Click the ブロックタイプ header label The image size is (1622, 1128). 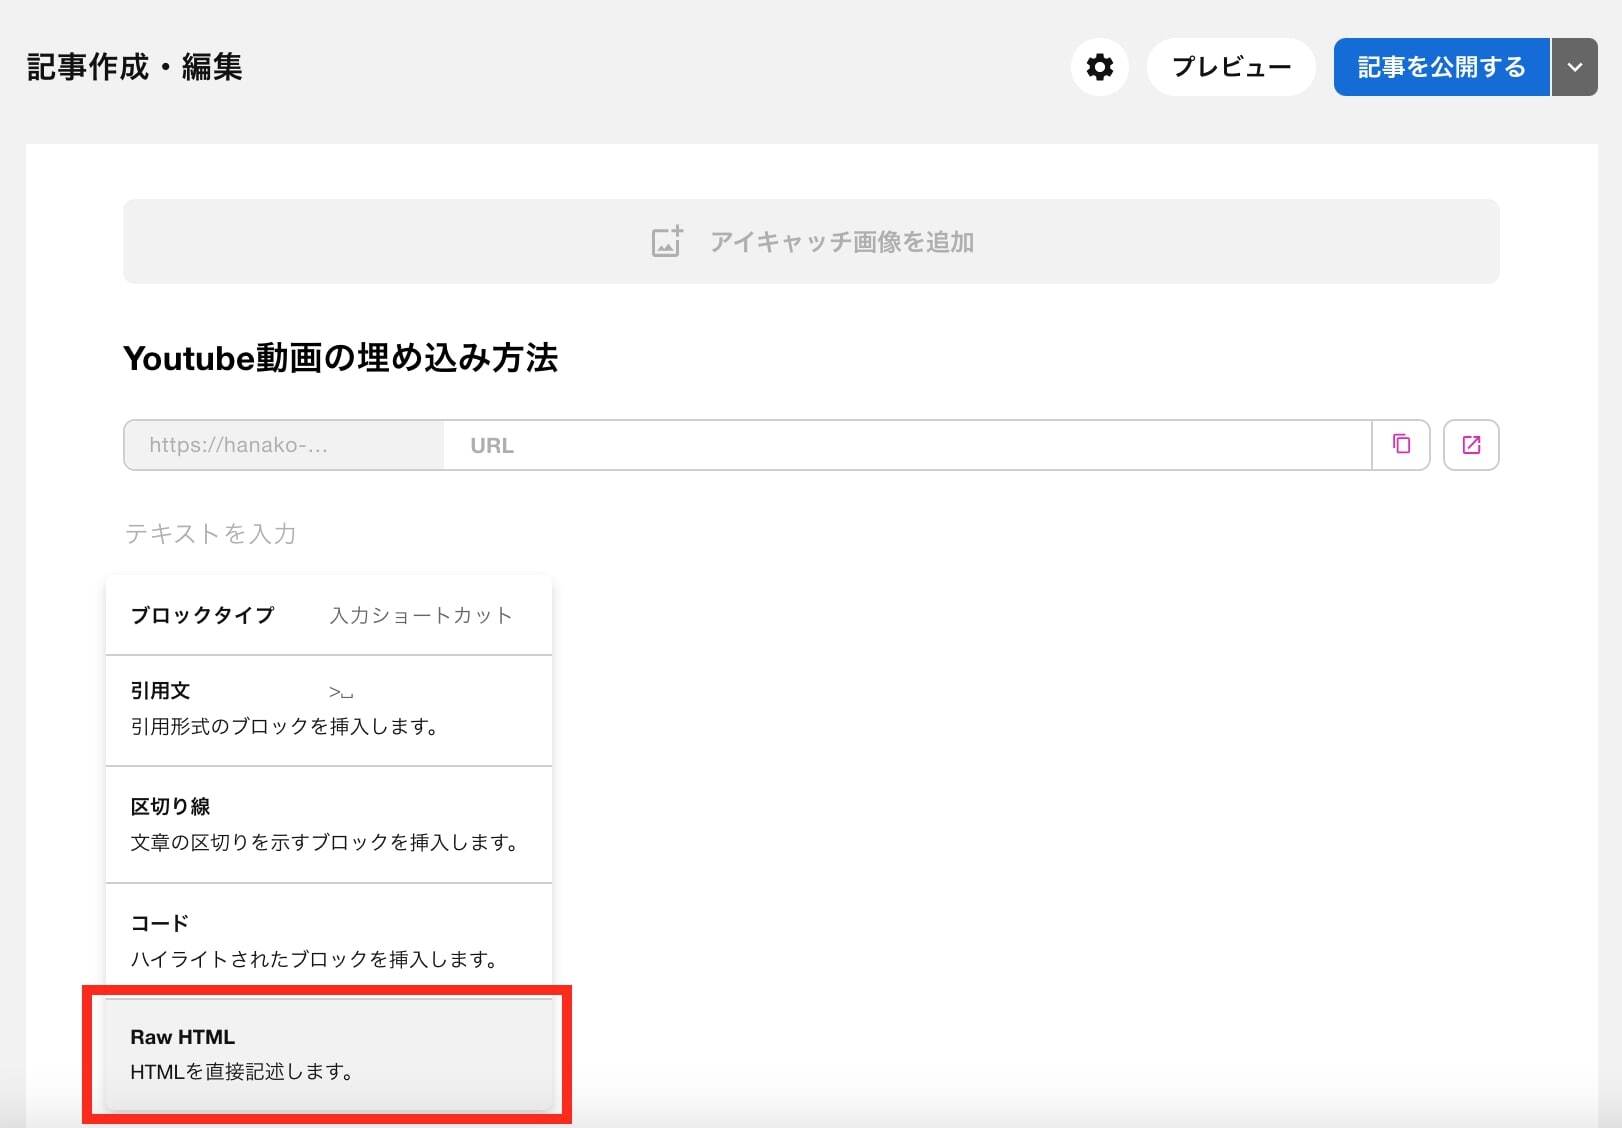pos(202,615)
